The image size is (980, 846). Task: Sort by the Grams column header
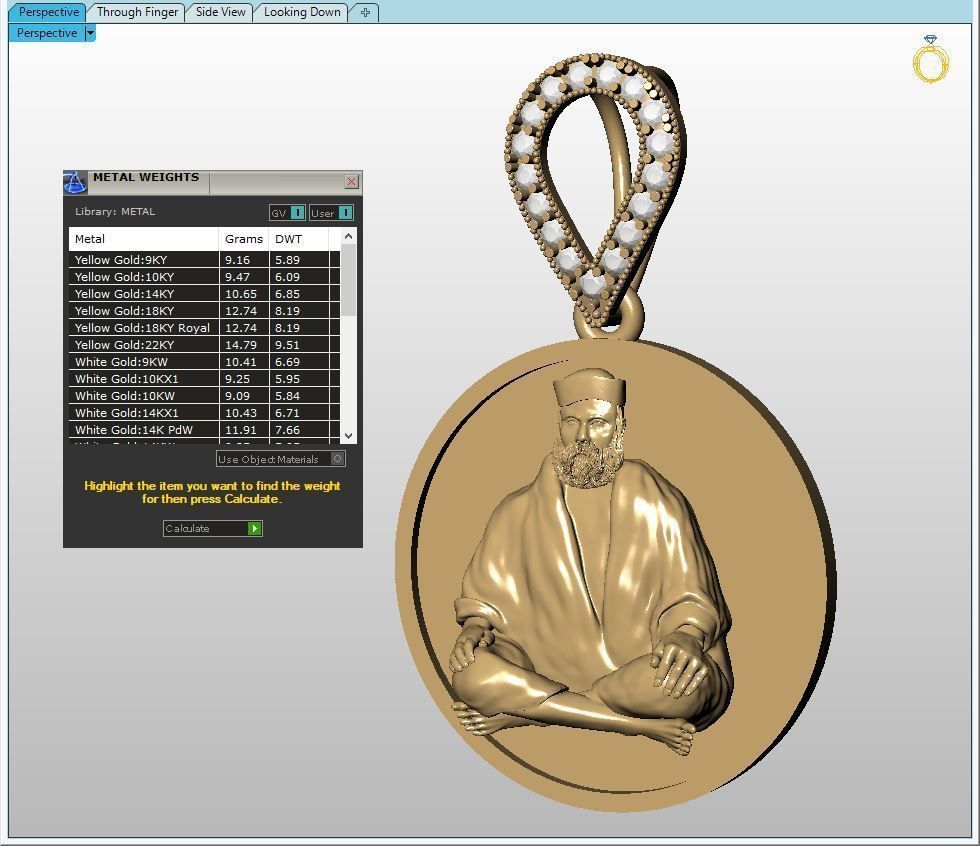pos(244,239)
